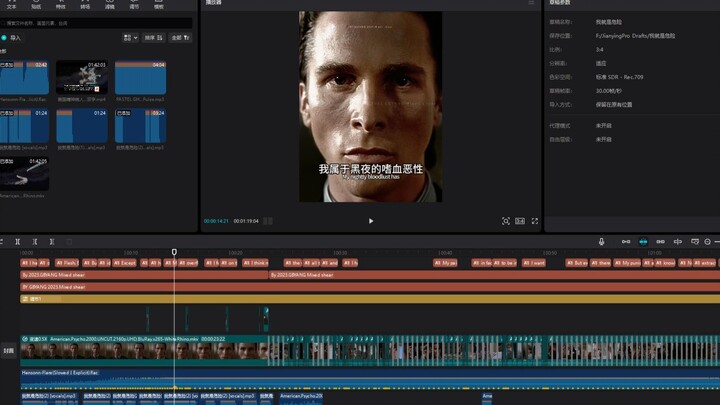Open the grid view mode dropdown
The image size is (720, 405).
tap(130, 38)
